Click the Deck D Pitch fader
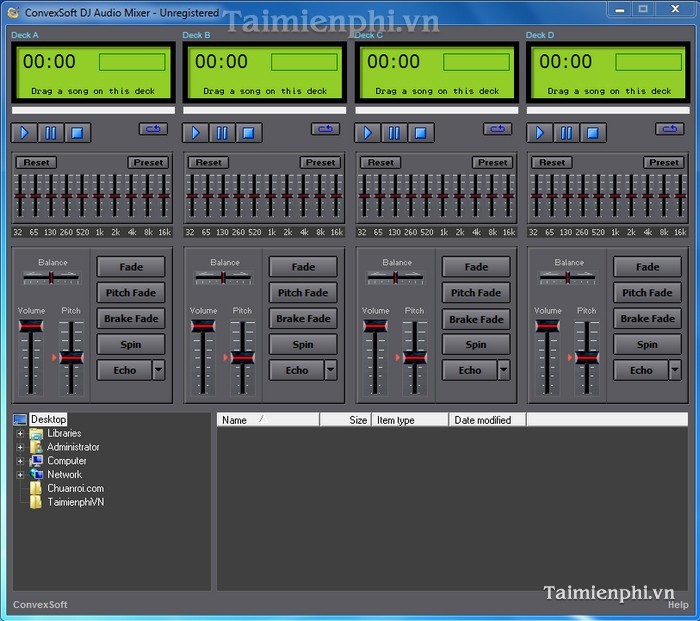Screen dimensions: 700x621 (587, 357)
